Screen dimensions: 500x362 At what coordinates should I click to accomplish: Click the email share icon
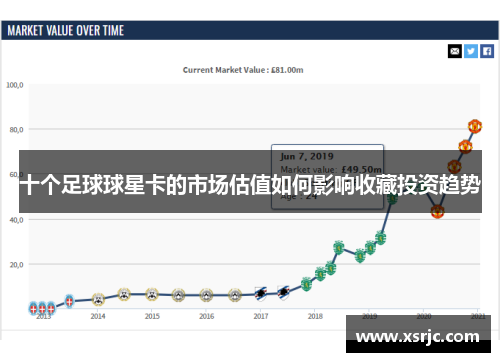point(455,51)
